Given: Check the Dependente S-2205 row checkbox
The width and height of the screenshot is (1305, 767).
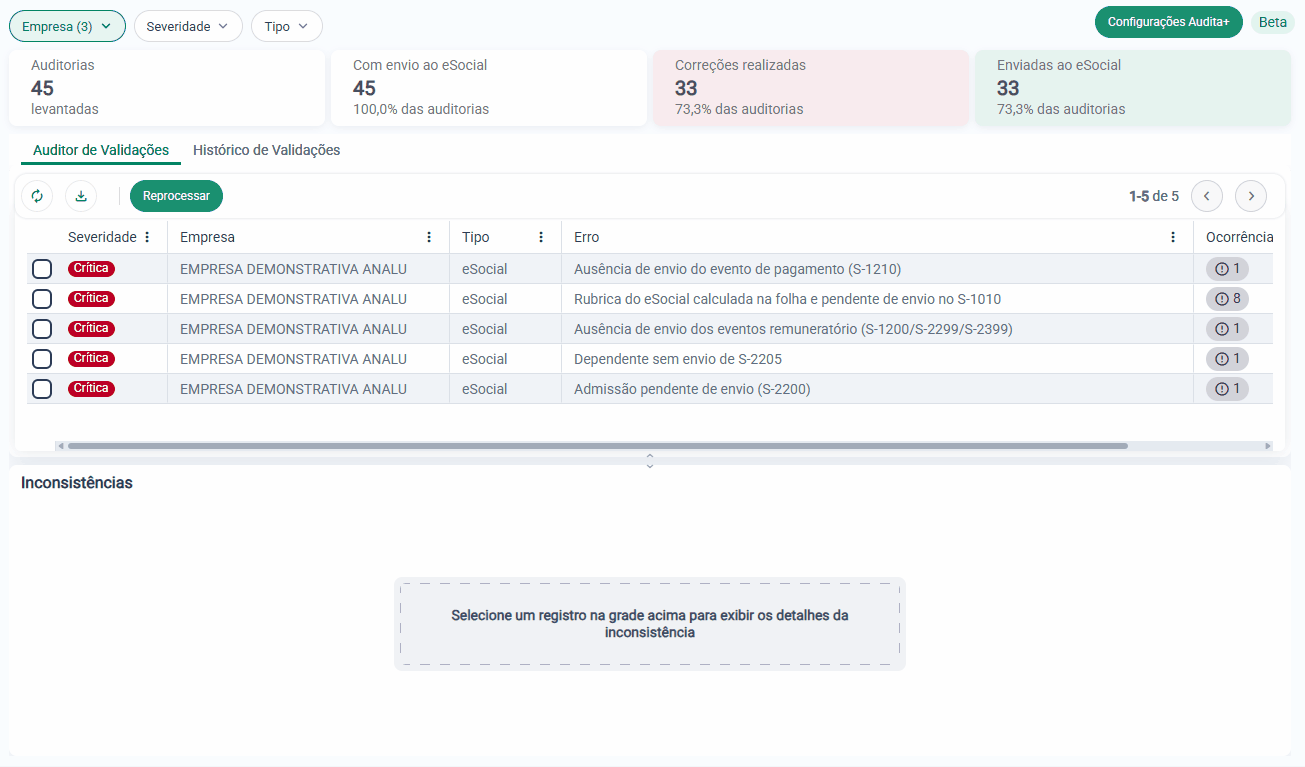Looking at the screenshot, I should [42, 359].
